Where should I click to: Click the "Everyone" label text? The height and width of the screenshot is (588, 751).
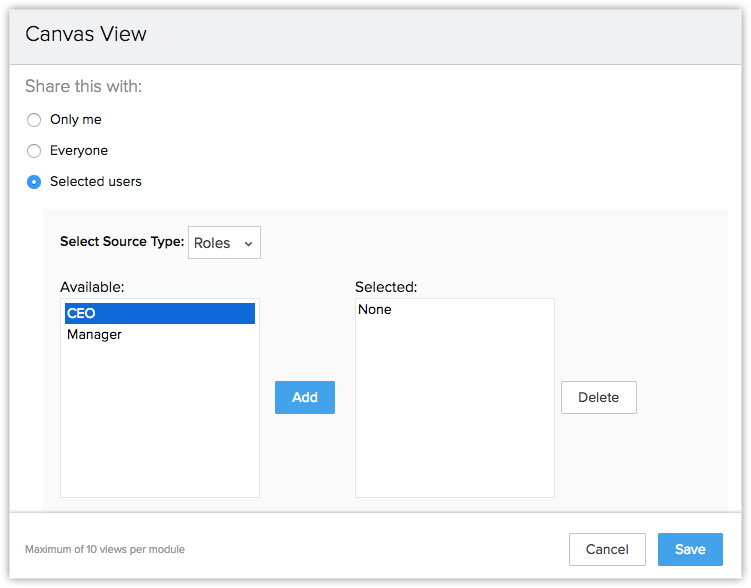[x=79, y=150]
